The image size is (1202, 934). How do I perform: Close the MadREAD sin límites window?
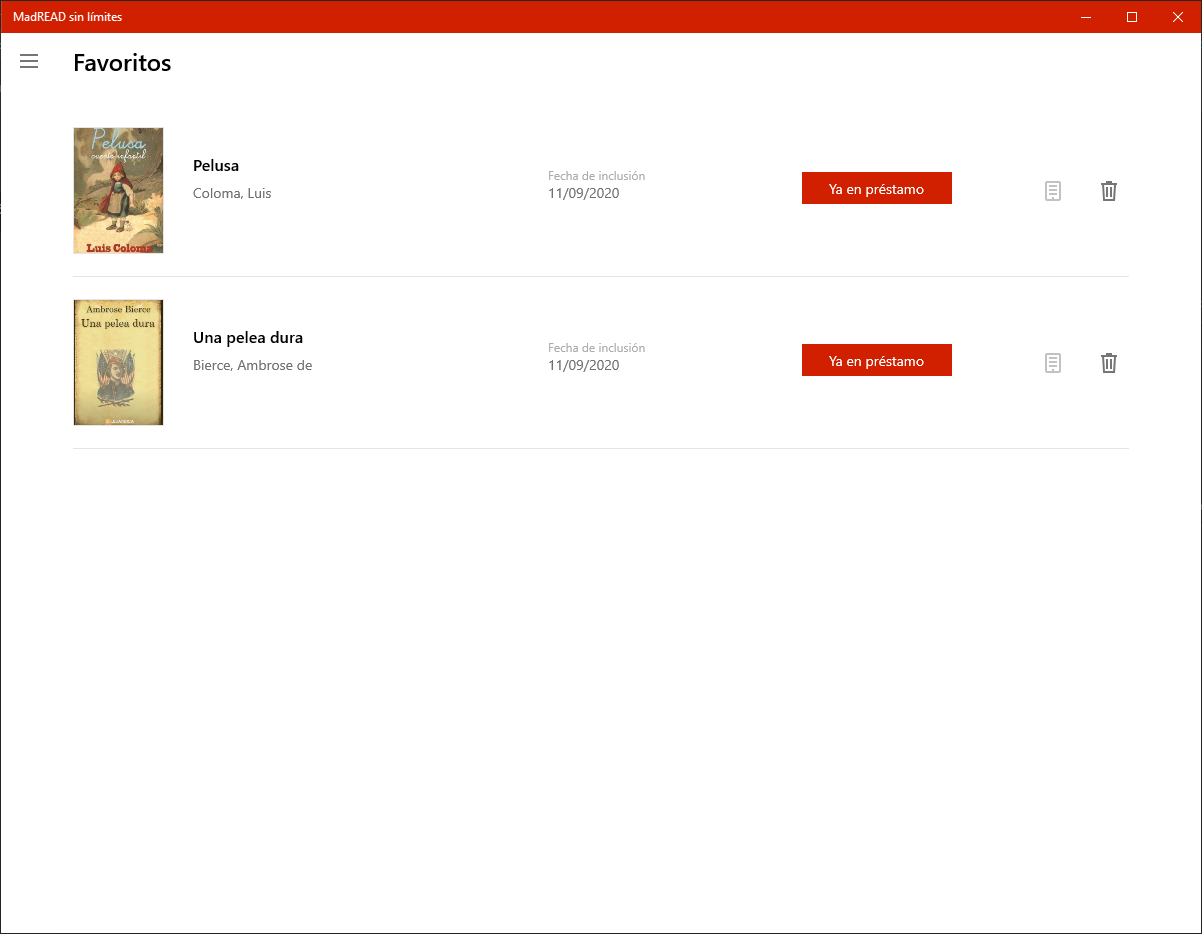1178,17
